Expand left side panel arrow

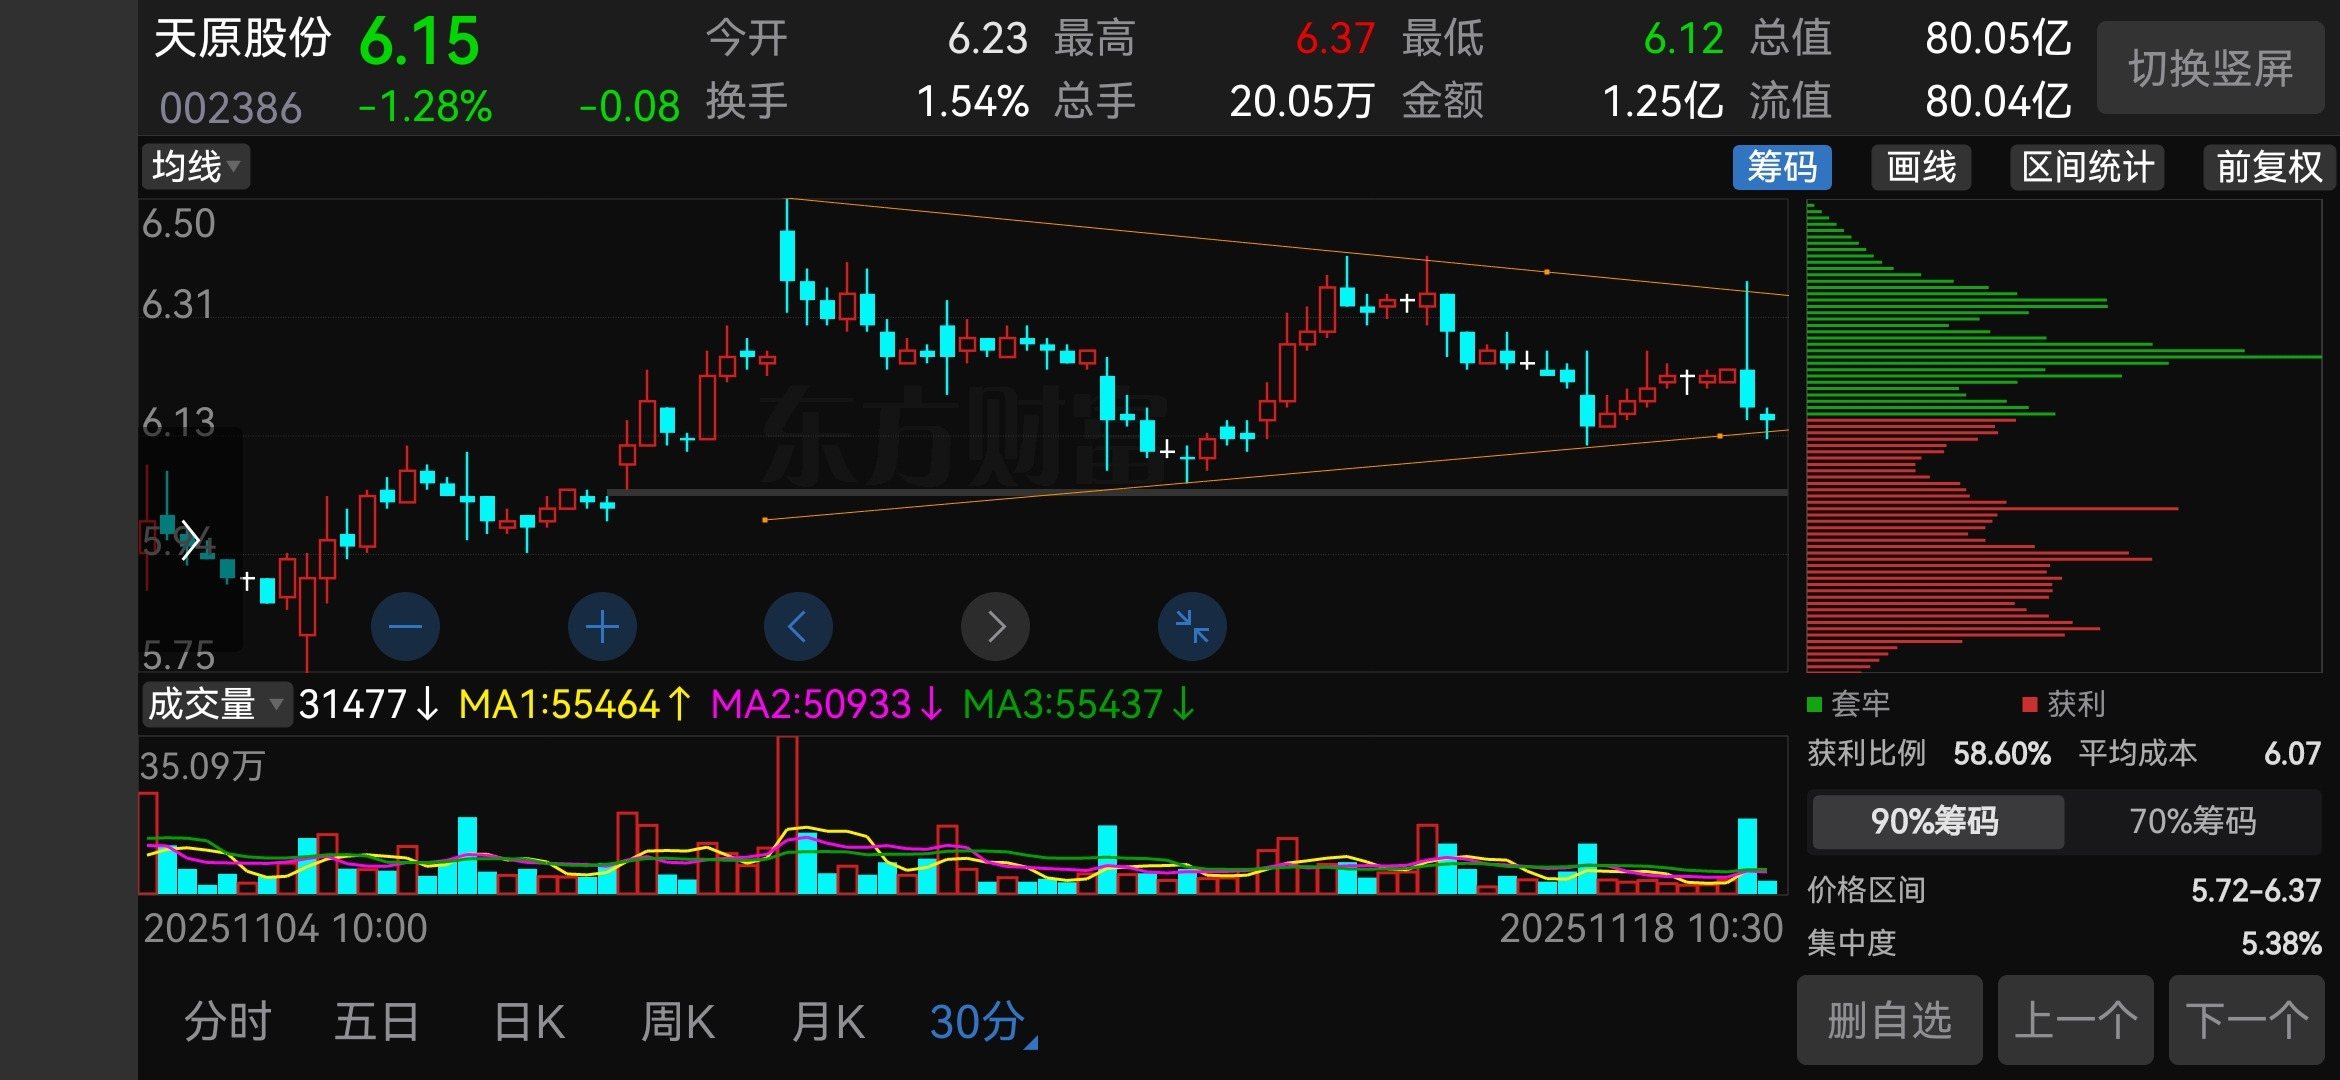tap(189, 541)
